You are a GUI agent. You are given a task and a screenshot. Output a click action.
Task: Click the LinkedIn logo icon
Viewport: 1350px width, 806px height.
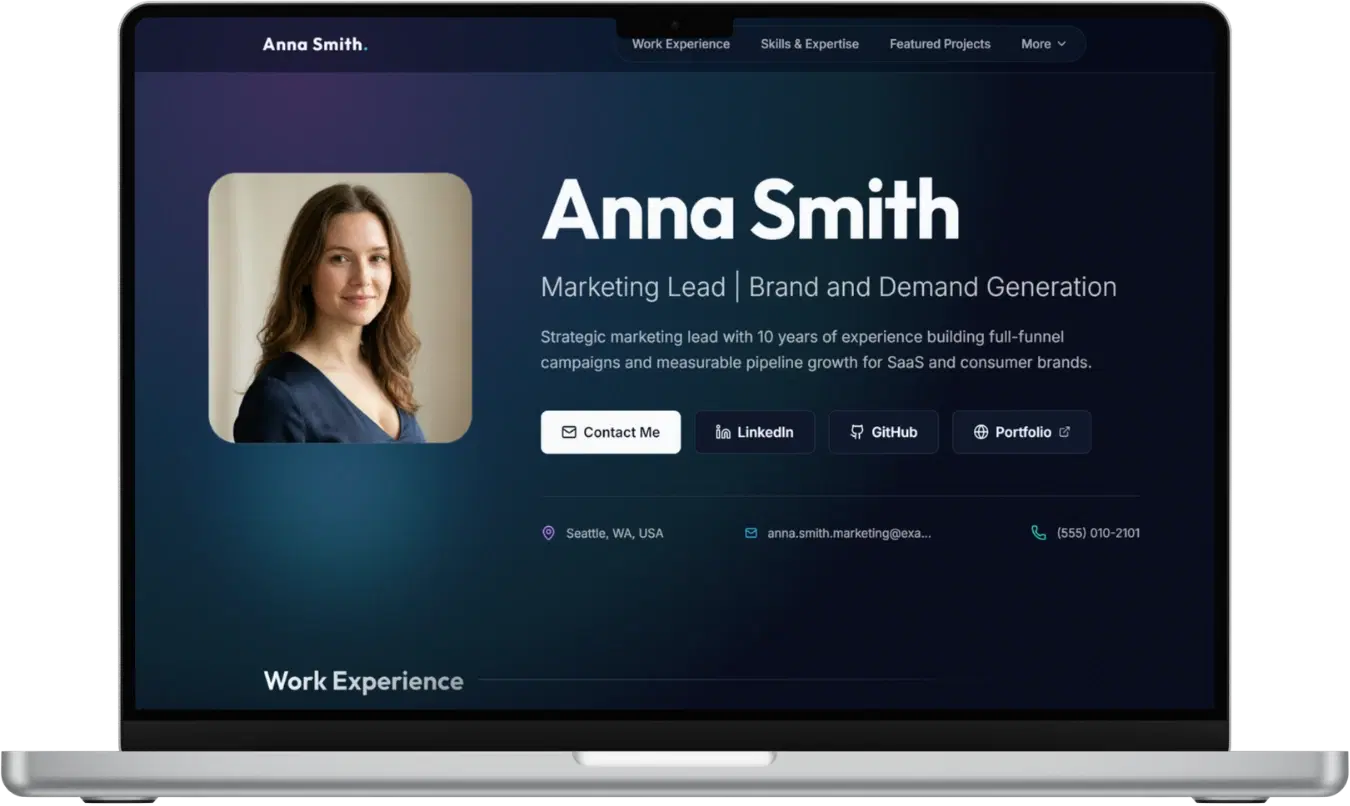(723, 432)
